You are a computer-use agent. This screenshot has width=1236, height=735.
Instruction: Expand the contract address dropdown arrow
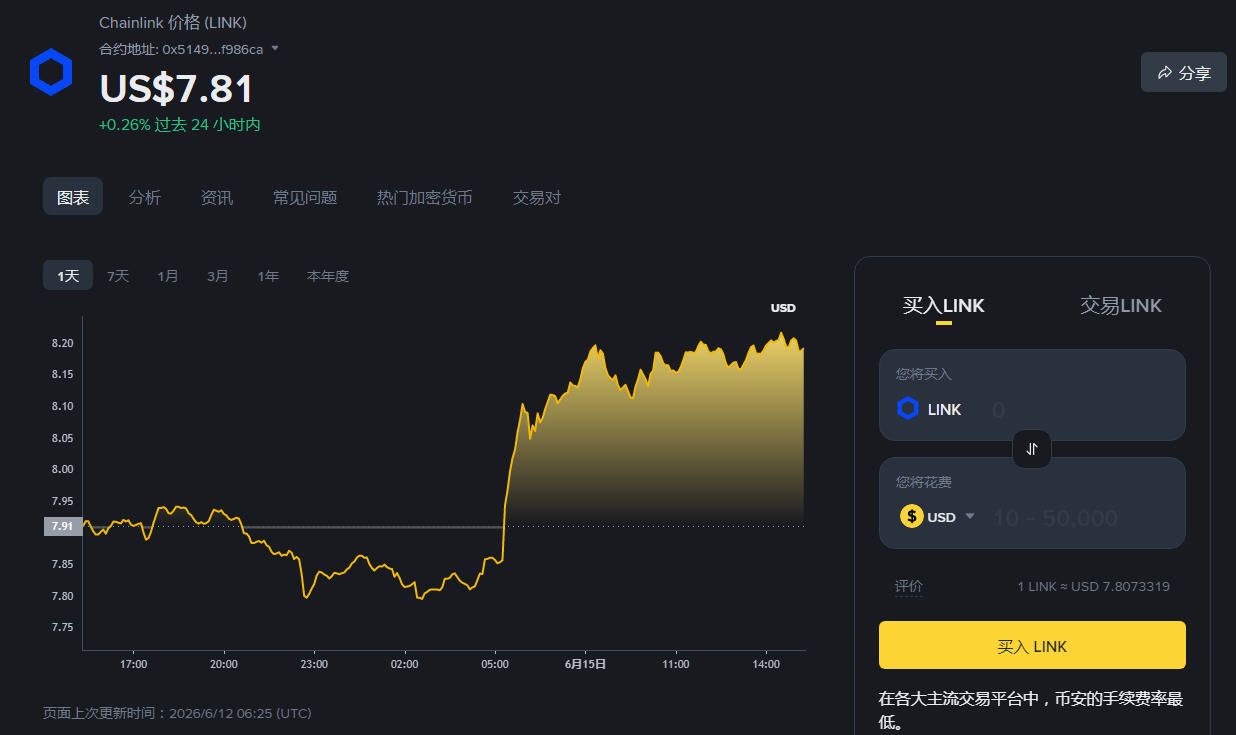pyautogui.click(x=275, y=48)
